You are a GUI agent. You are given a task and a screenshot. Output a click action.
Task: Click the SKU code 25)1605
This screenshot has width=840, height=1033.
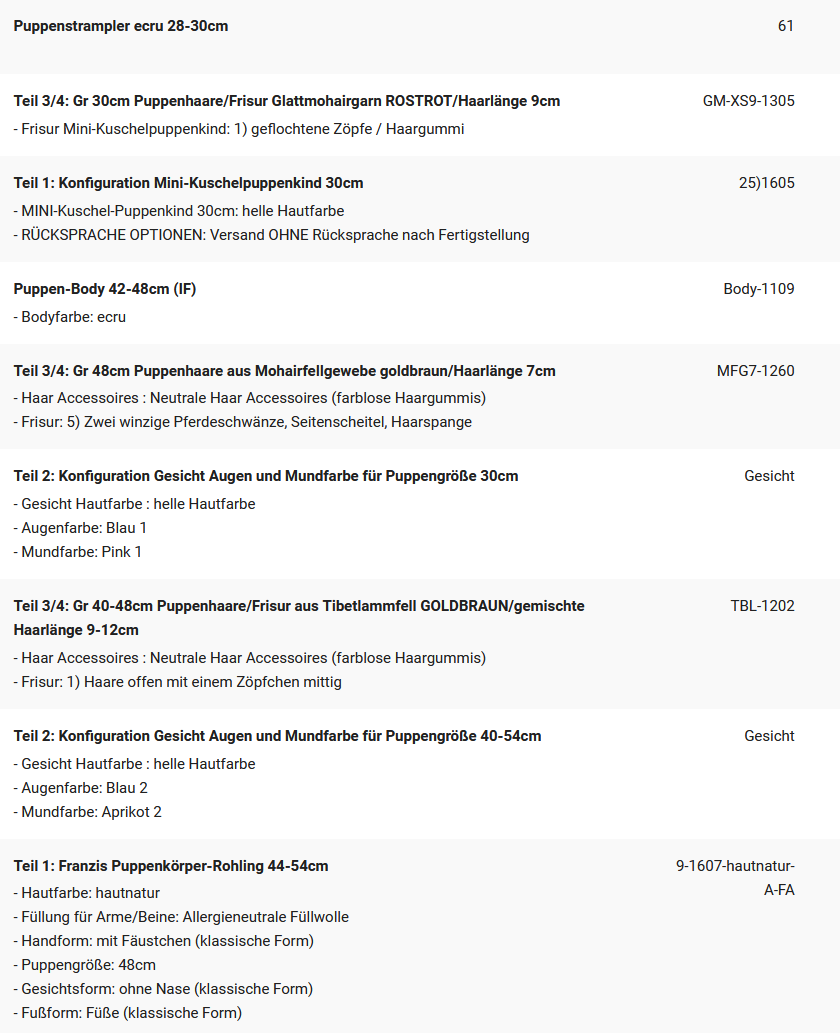click(x=766, y=183)
